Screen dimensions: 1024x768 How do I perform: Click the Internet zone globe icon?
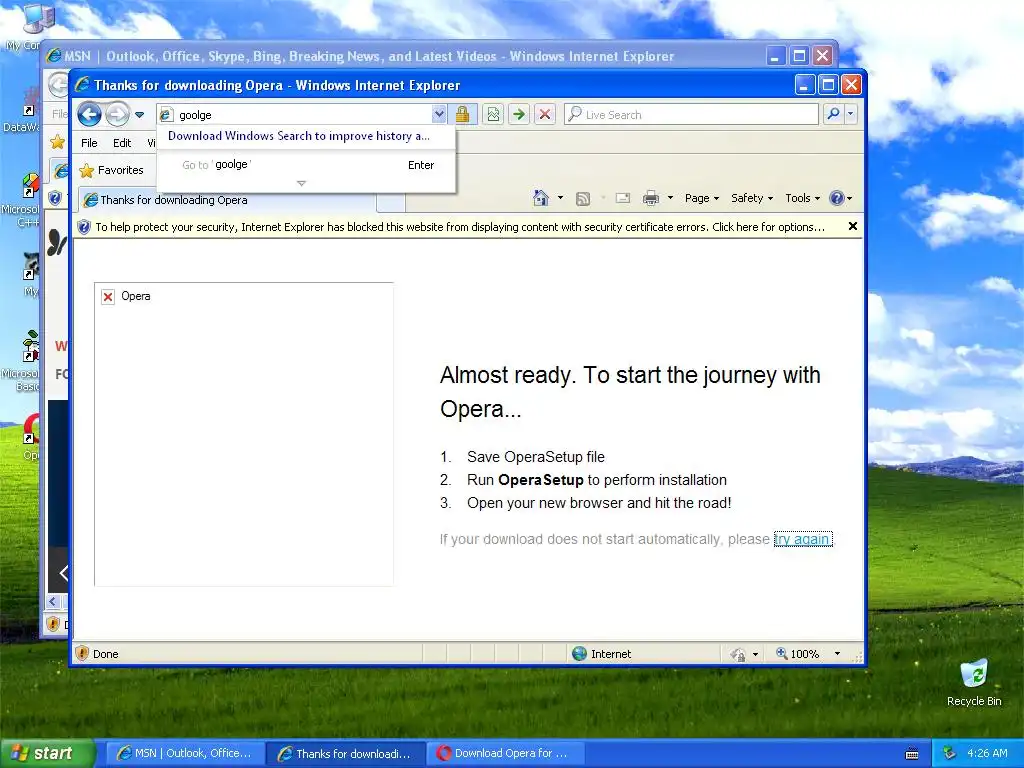[x=579, y=654]
